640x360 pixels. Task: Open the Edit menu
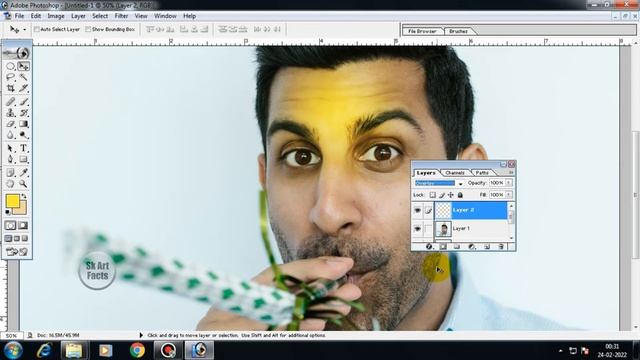tap(36, 16)
